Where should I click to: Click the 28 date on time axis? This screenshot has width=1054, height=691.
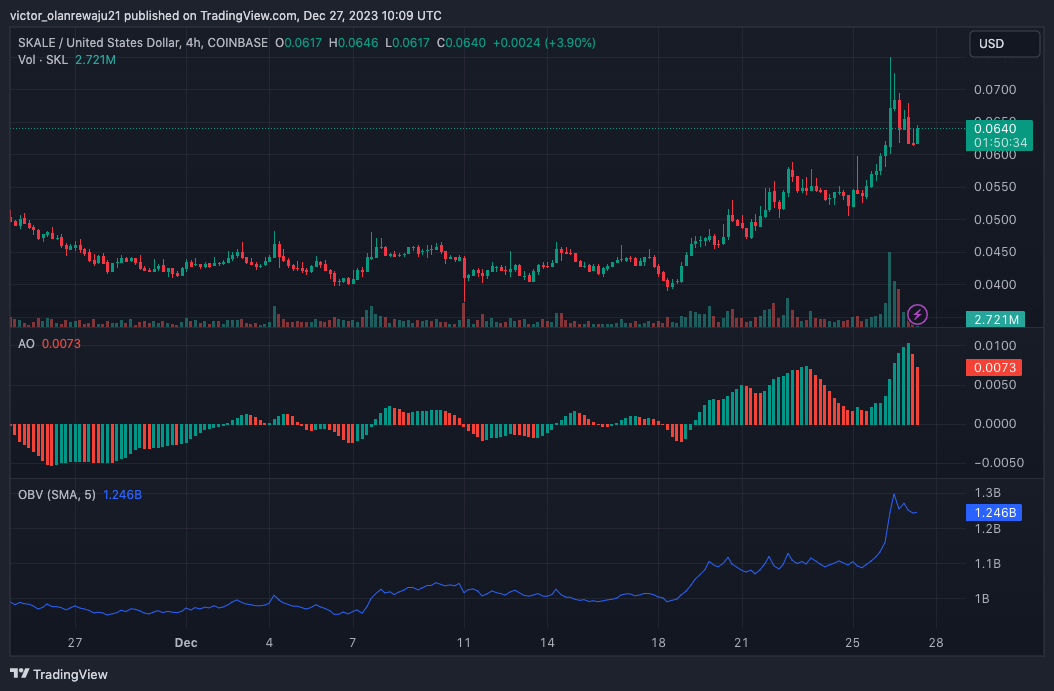(x=936, y=643)
